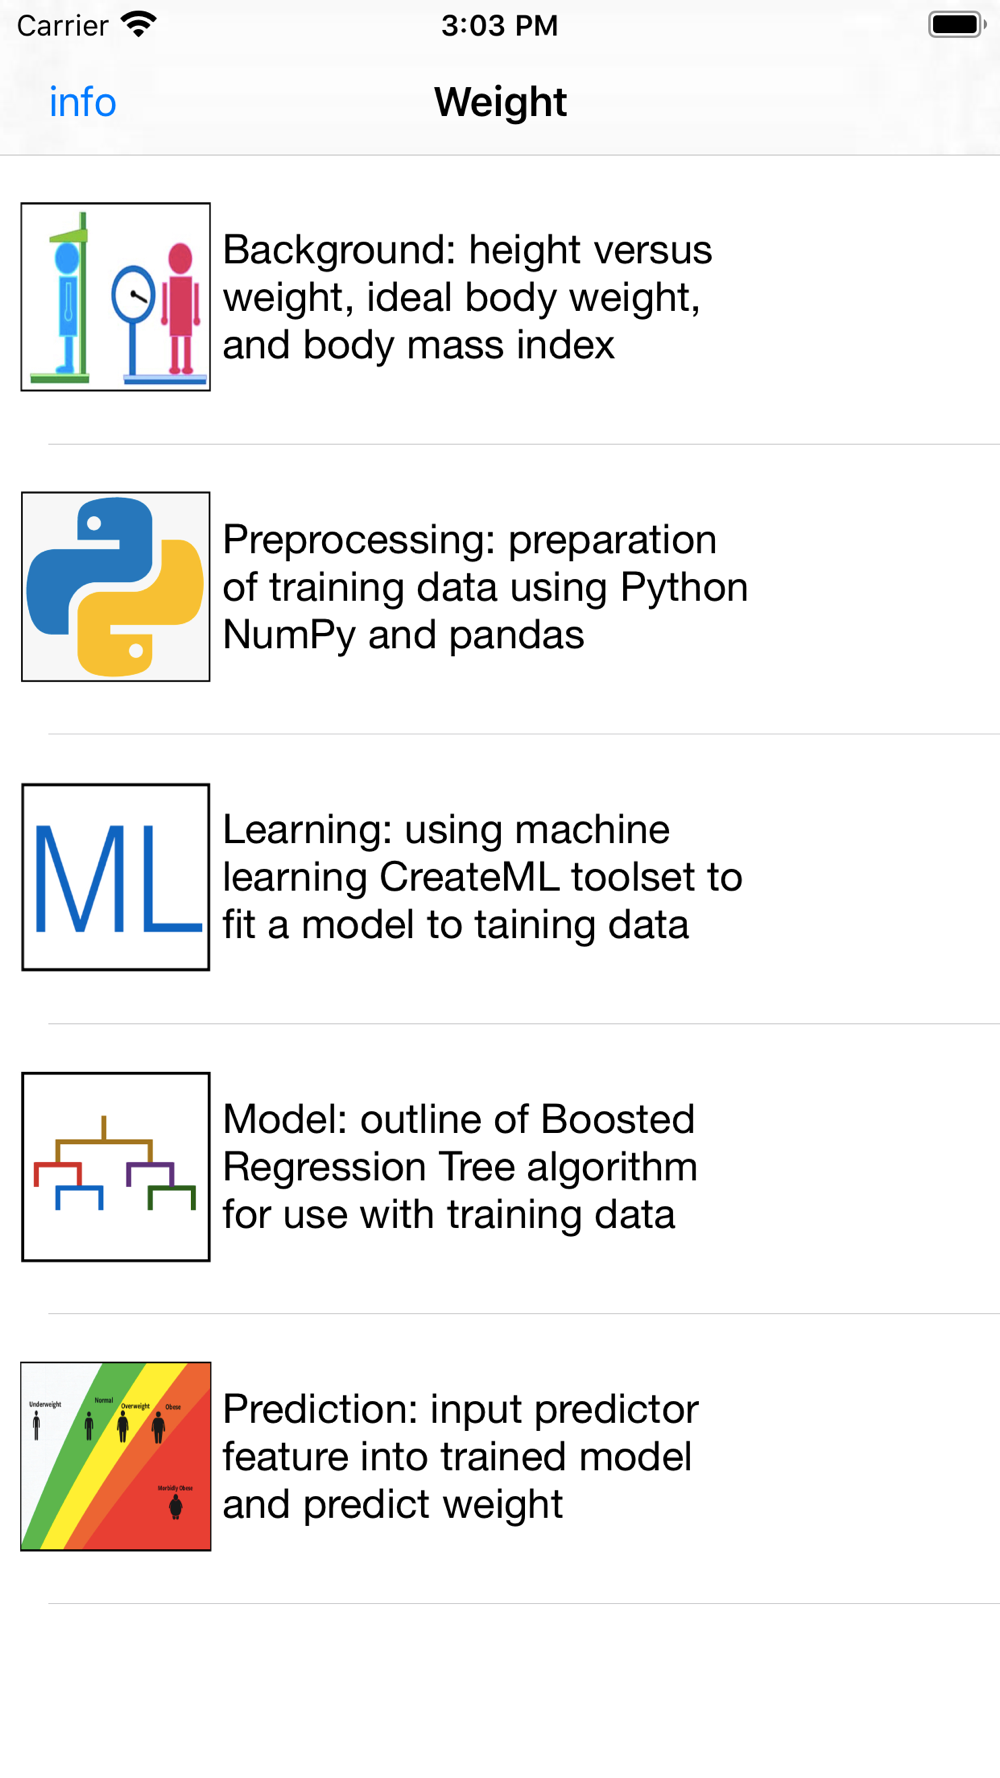Tap the Morbidly Obese figure in BMI chart
1000x1778 pixels.
pyautogui.click(x=175, y=1506)
